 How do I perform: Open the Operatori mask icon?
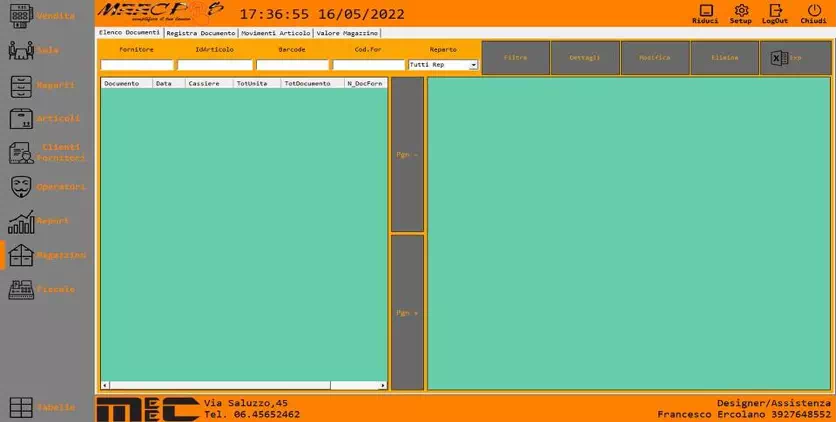[21, 187]
